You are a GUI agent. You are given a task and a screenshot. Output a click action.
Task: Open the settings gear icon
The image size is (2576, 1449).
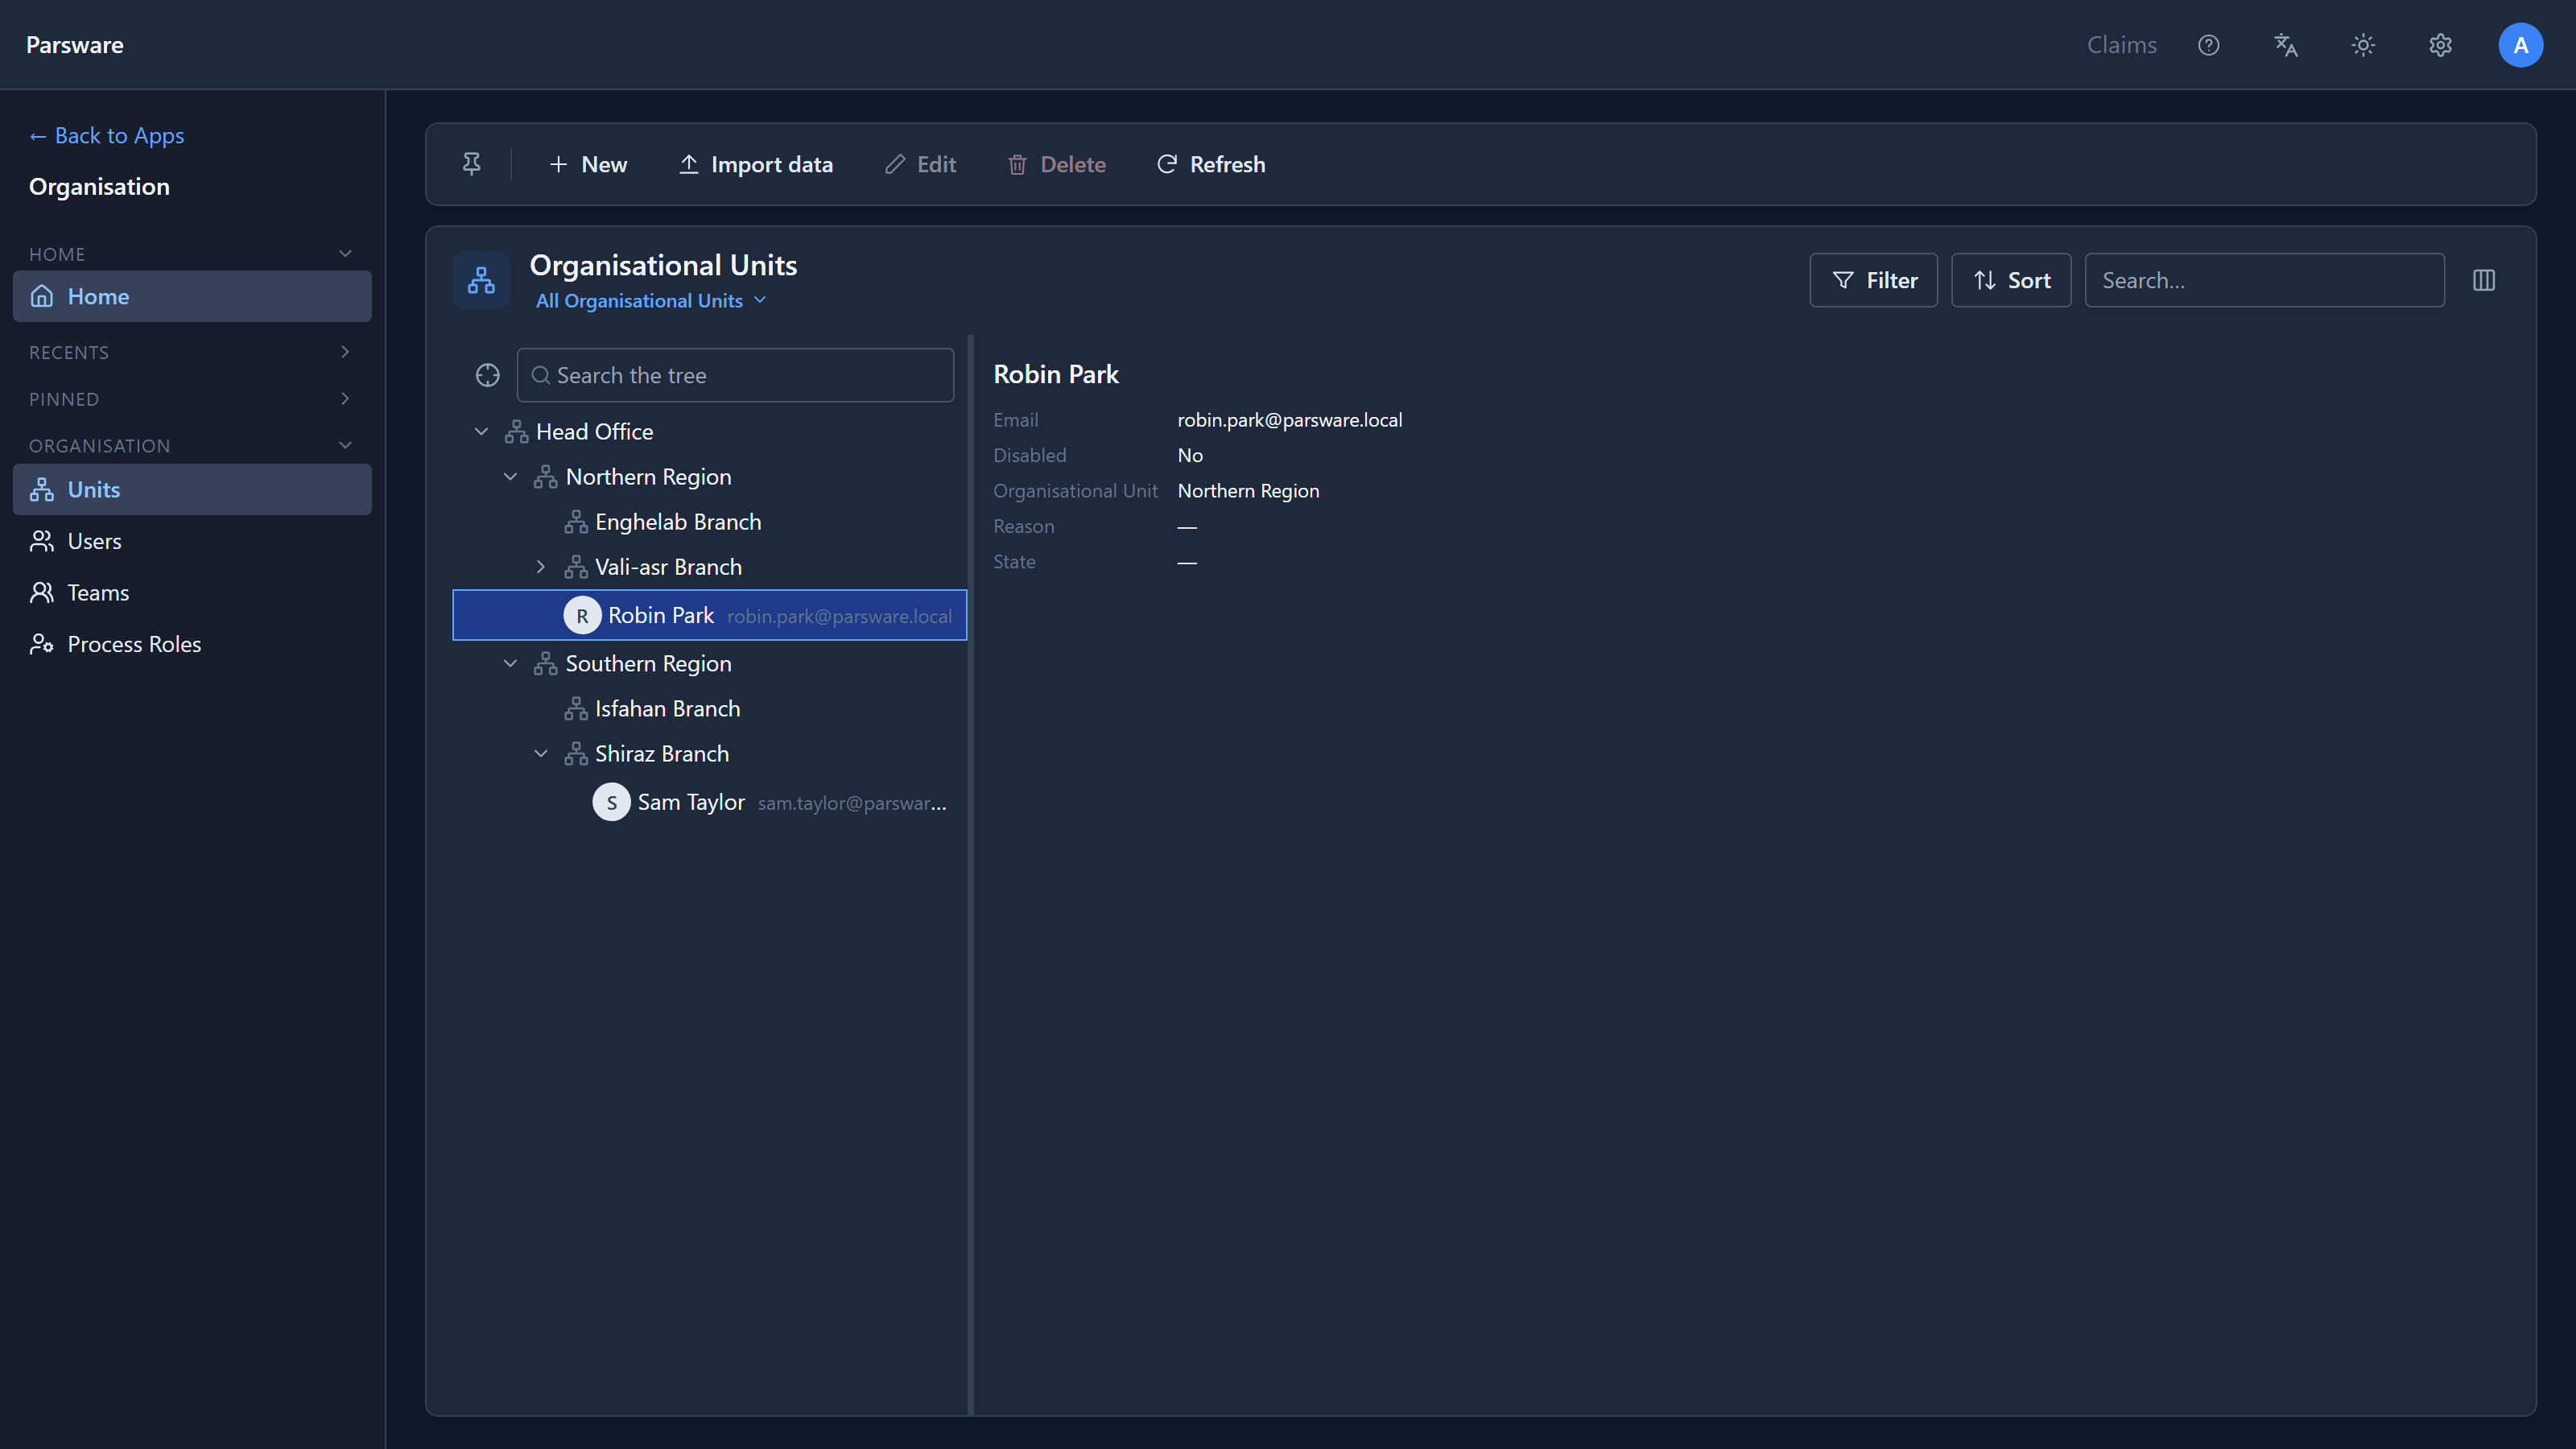[x=2440, y=45]
